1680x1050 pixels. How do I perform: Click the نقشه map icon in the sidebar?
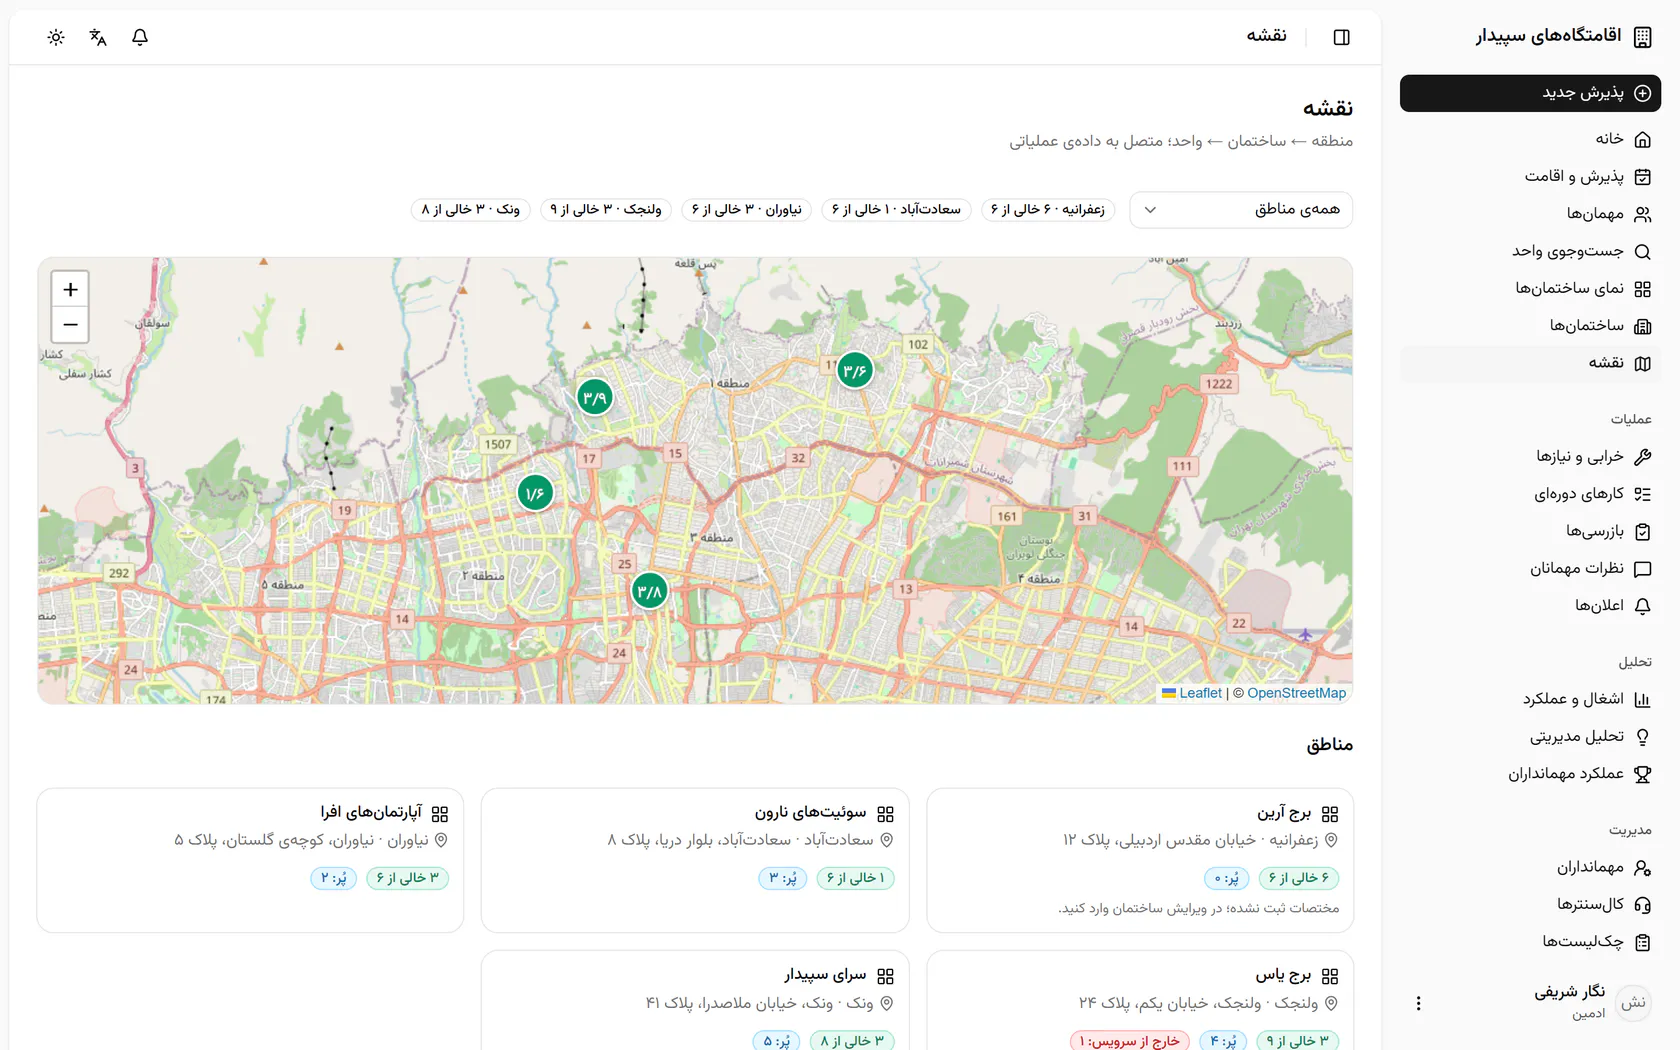click(x=1642, y=364)
